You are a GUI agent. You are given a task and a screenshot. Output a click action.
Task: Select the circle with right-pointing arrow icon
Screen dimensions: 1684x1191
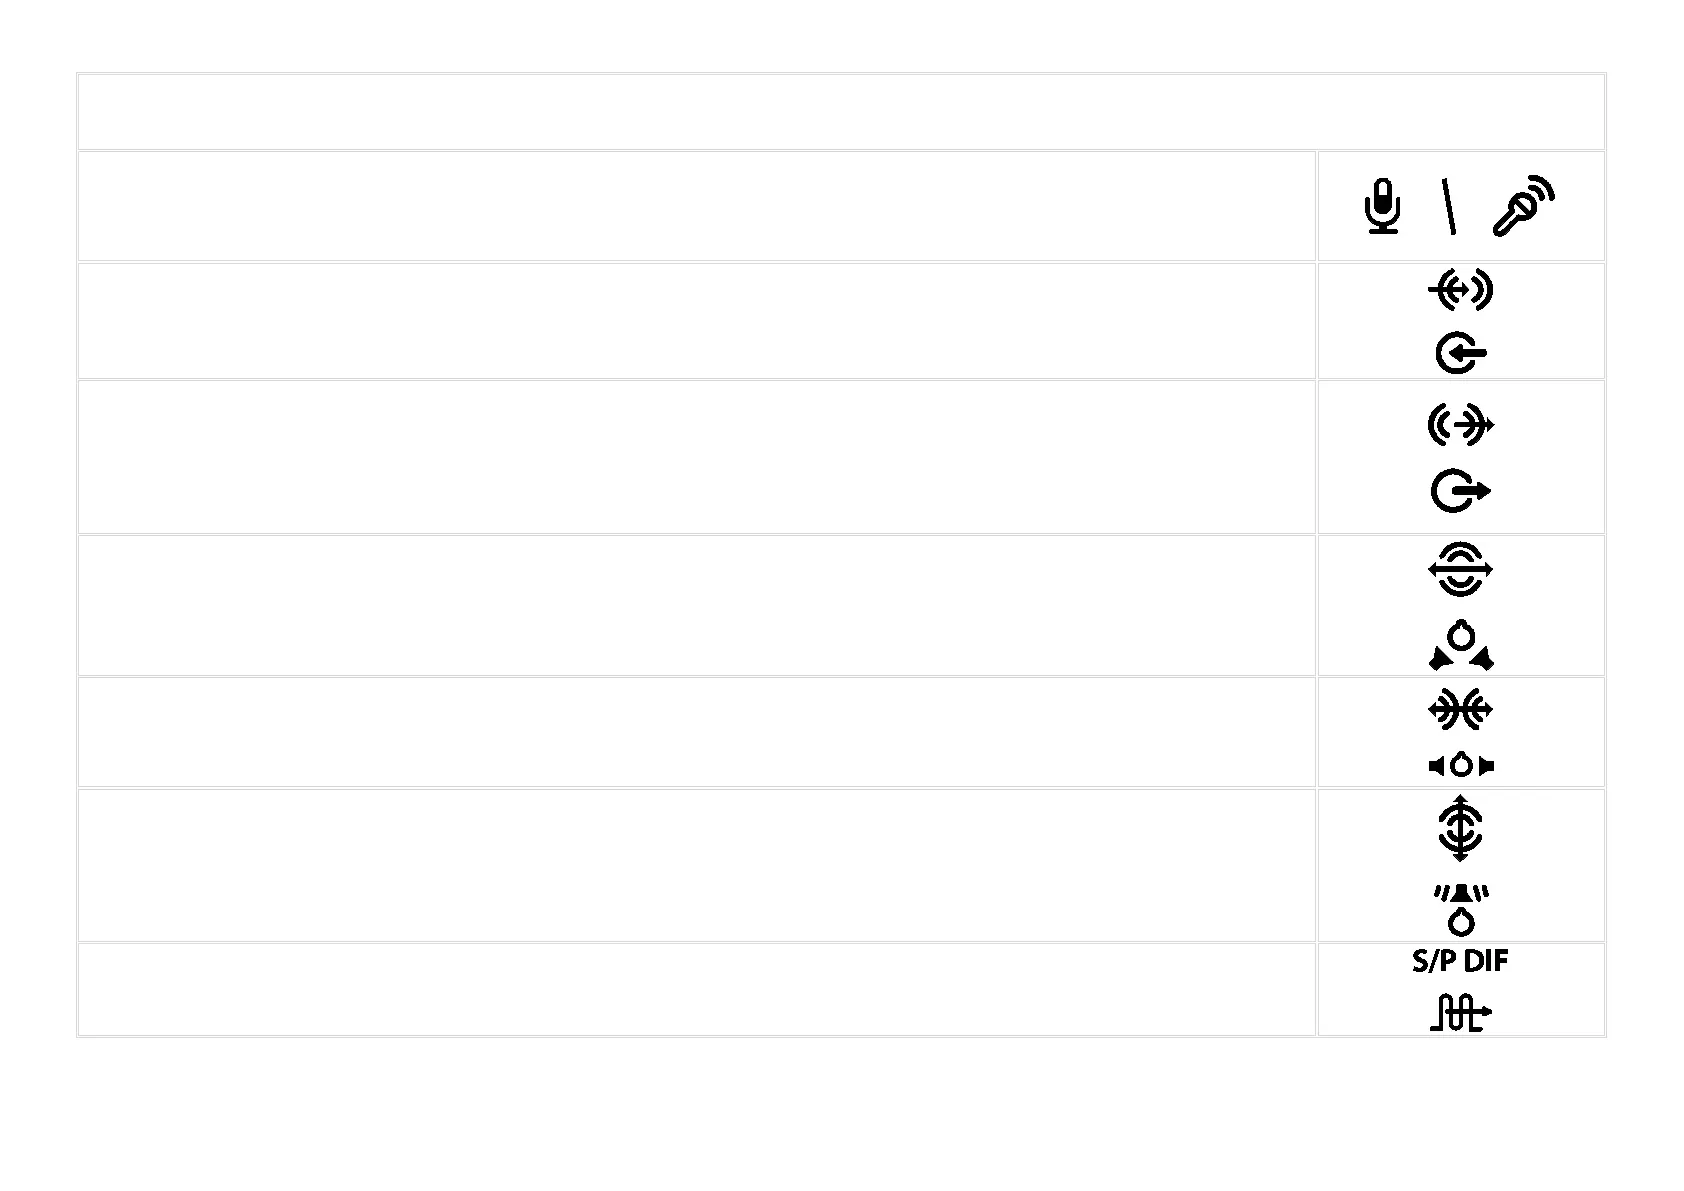pyautogui.click(x=1460, y=491)
